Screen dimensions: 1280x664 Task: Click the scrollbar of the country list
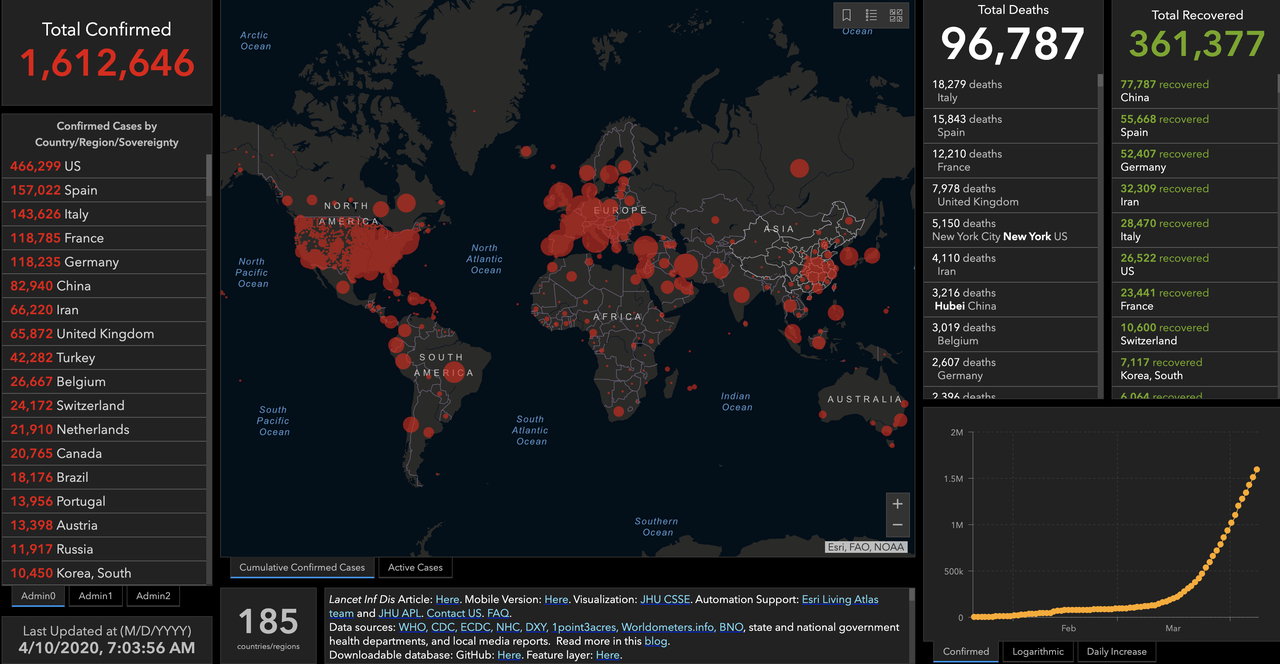(209, 175)
